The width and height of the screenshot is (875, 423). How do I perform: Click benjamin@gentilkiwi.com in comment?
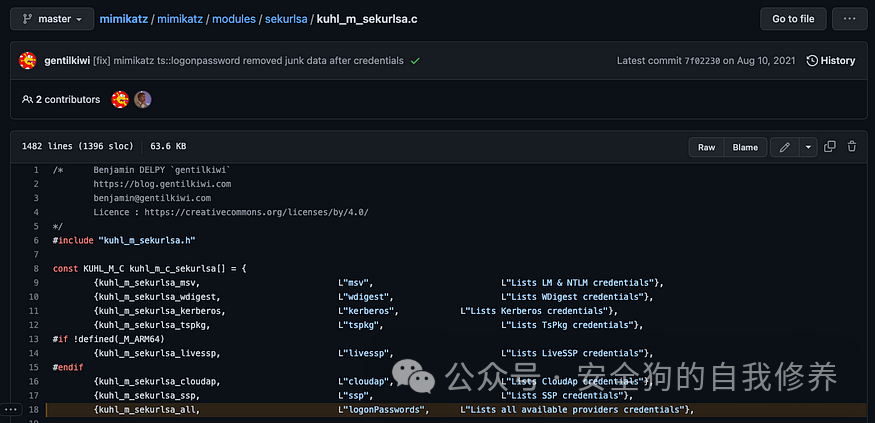pos(152,198)
